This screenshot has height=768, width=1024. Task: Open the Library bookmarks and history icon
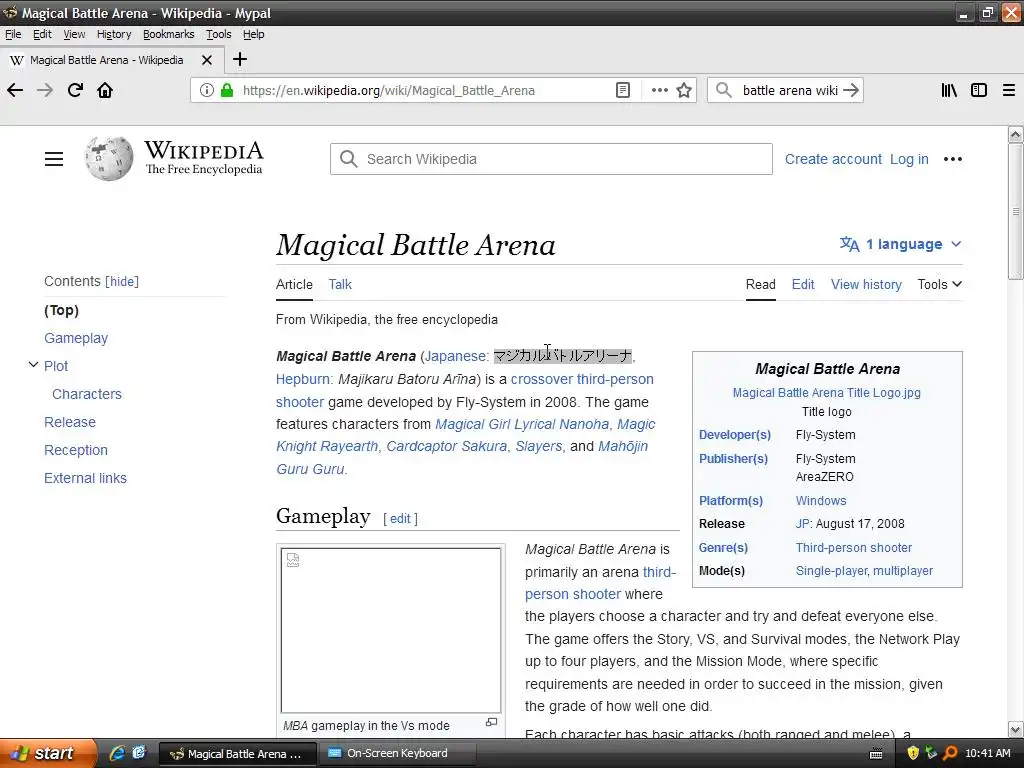pos(949,90)
